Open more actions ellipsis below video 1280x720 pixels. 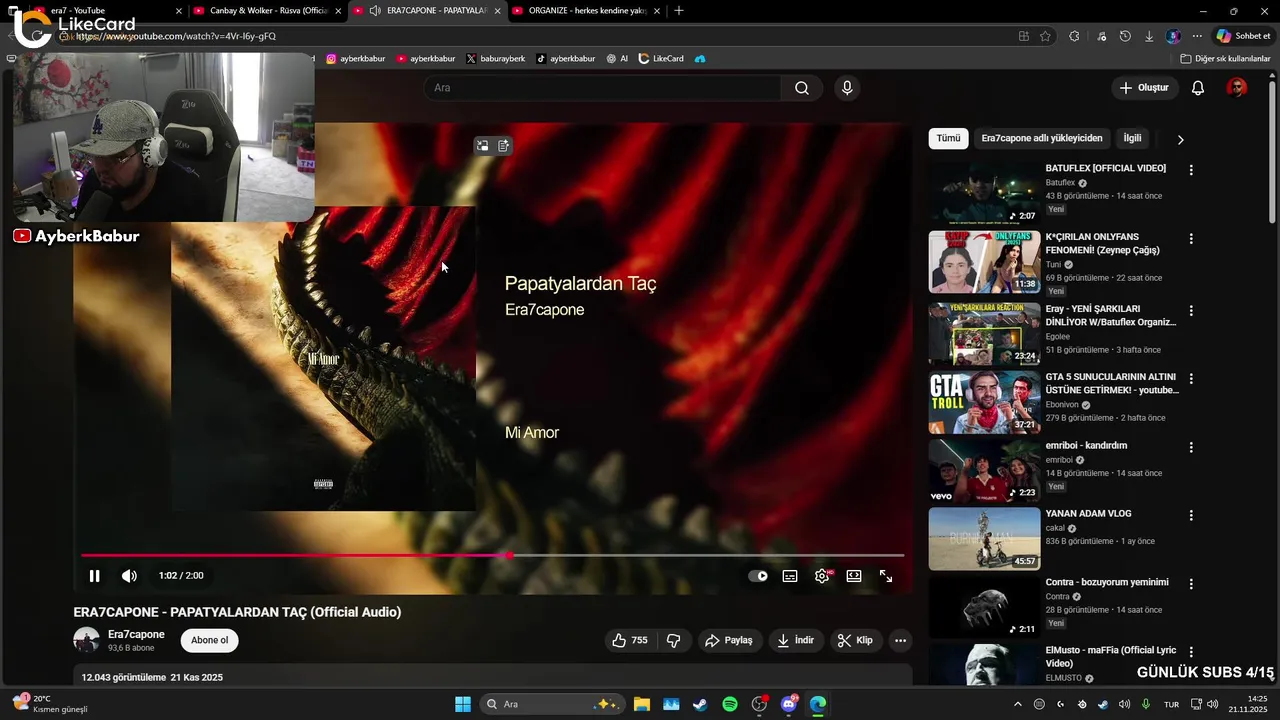(x=900, y=640)
